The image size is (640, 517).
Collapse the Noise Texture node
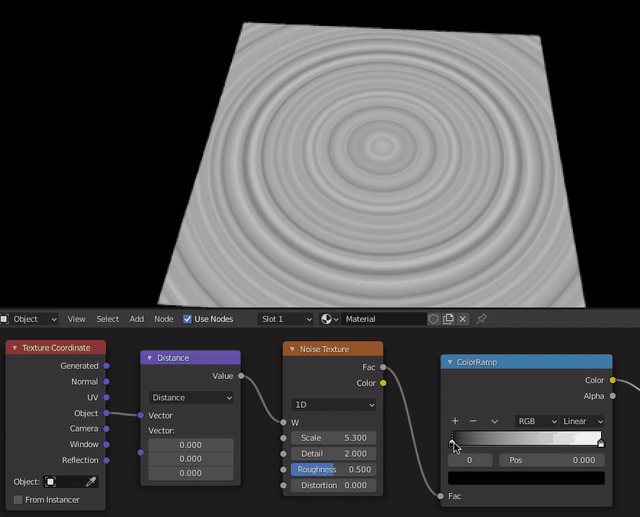click(292, 349)
